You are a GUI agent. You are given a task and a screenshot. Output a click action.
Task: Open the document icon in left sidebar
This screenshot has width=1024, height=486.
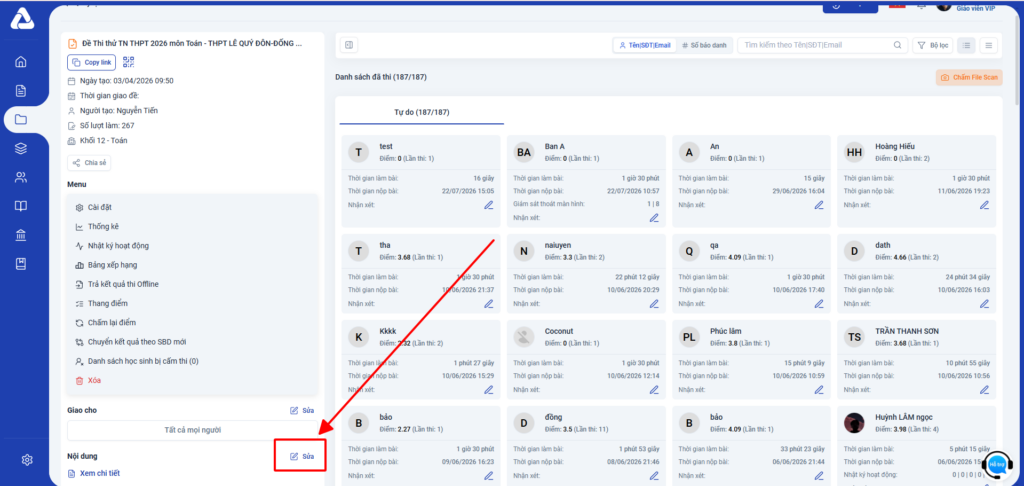pyautogui.click(x=21, y=91)
